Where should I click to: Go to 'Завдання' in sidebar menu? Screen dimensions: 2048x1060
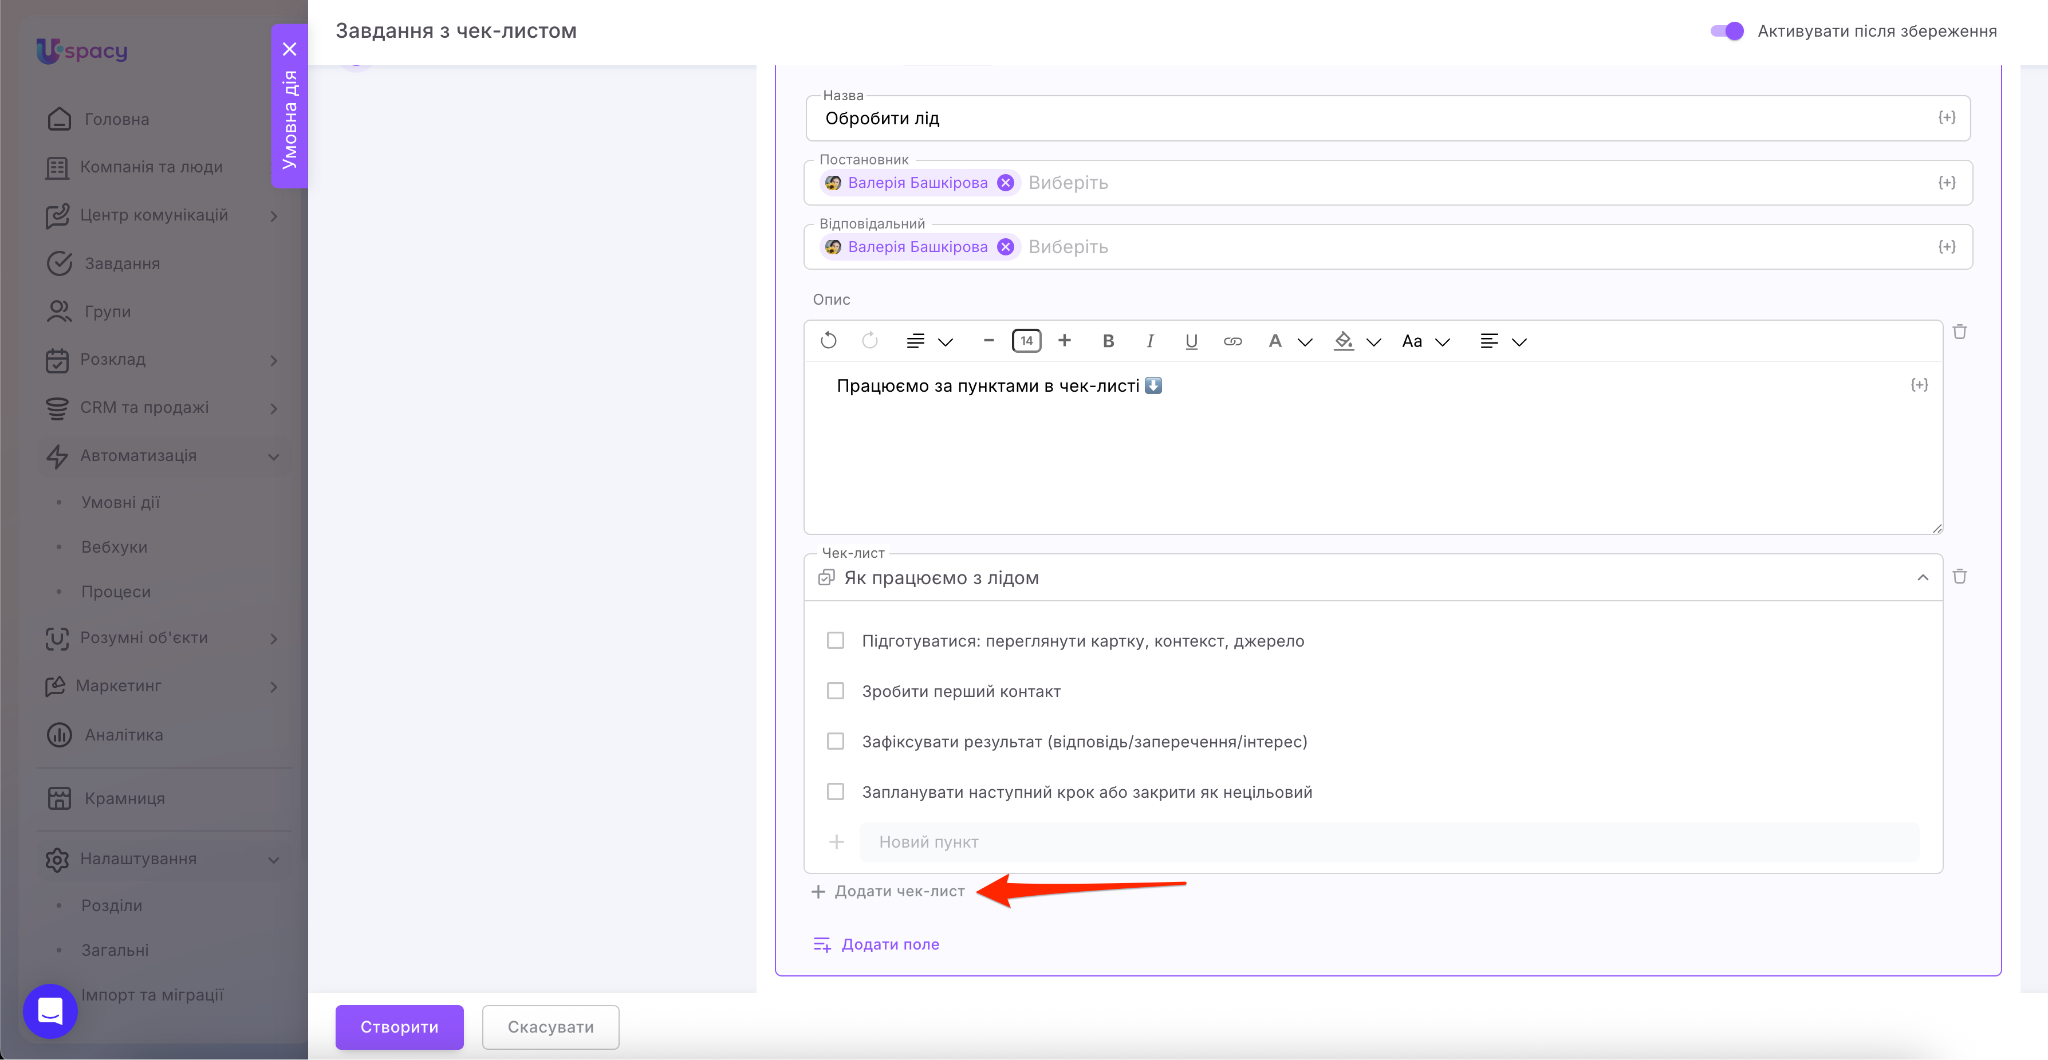(122, 263)
